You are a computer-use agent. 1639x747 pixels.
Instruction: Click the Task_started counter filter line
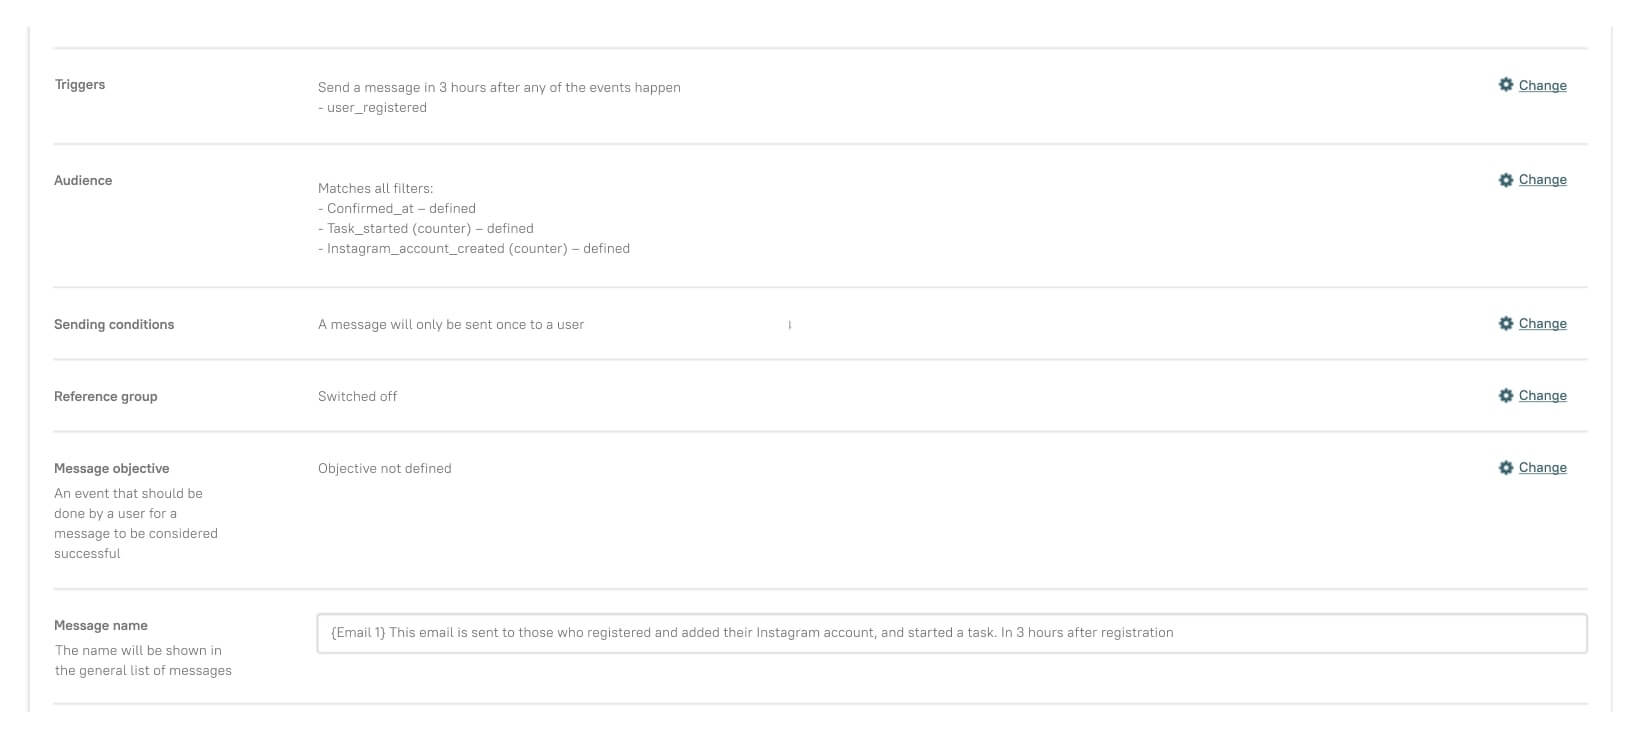426,229
